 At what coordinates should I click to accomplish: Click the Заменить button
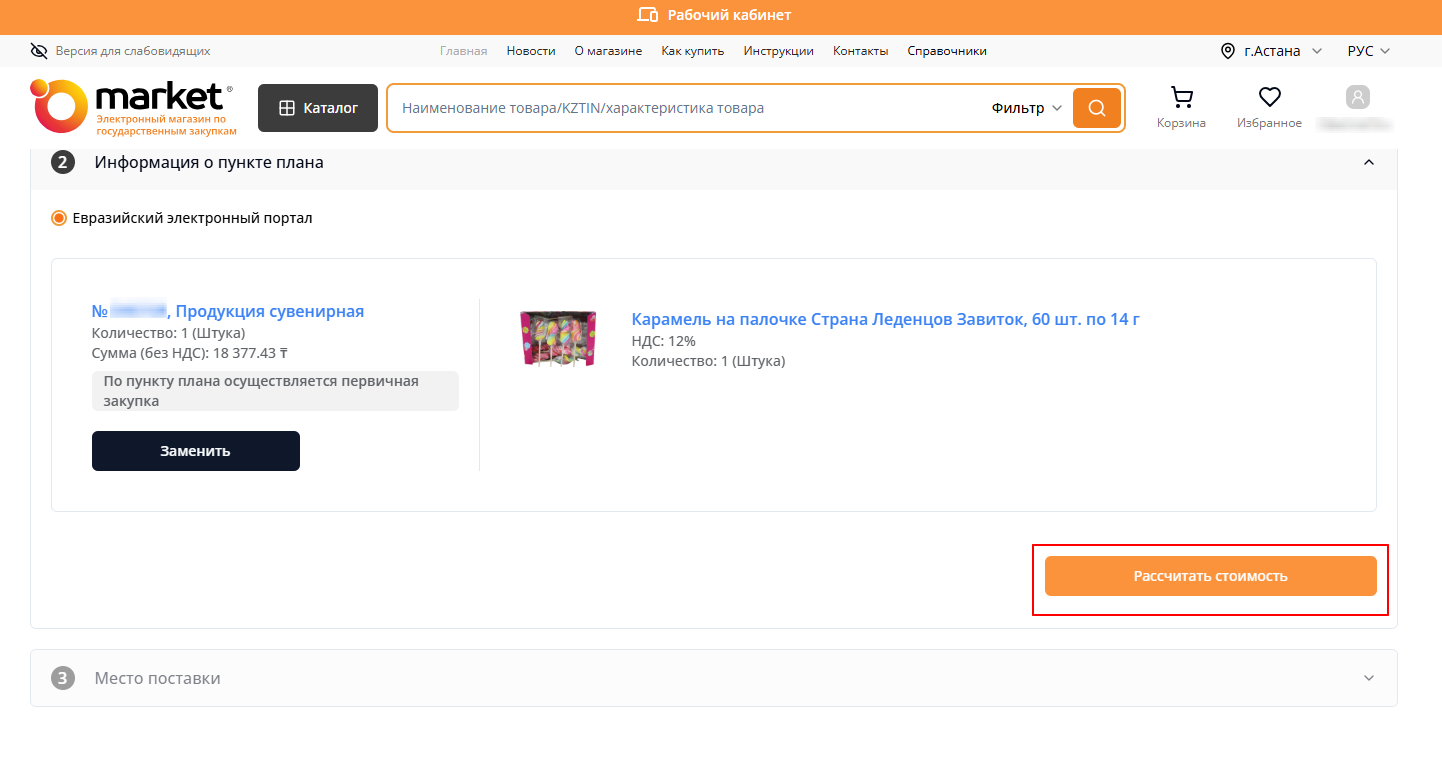(x=195, y=451)
